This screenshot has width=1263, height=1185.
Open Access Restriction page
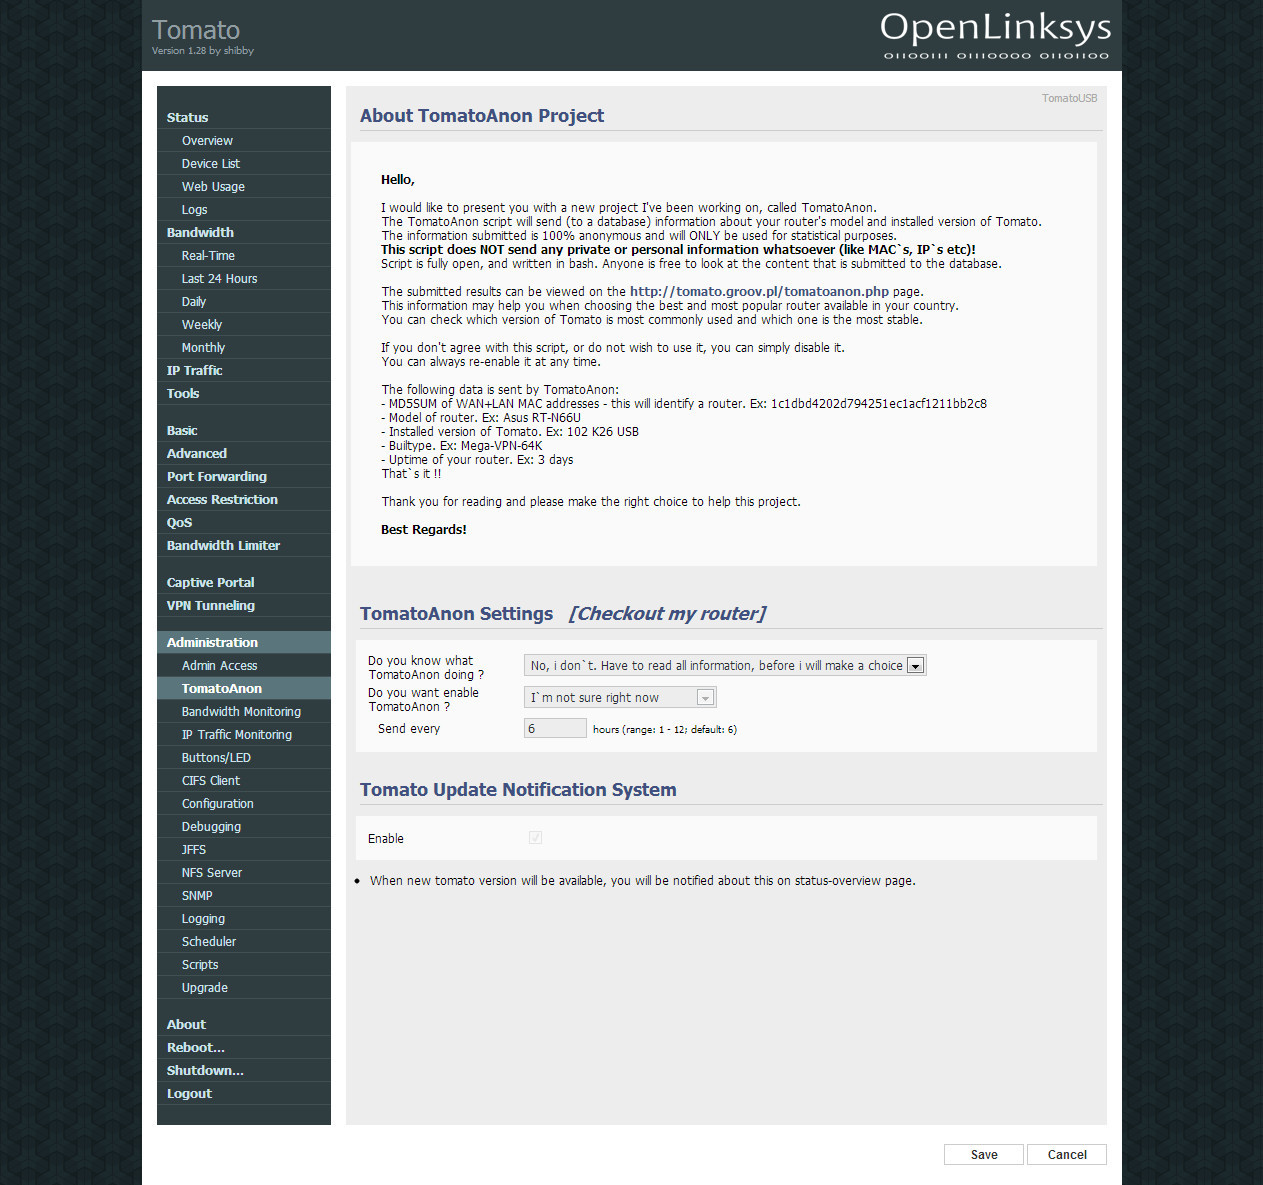pyautogui.click(x=243, y=500)
